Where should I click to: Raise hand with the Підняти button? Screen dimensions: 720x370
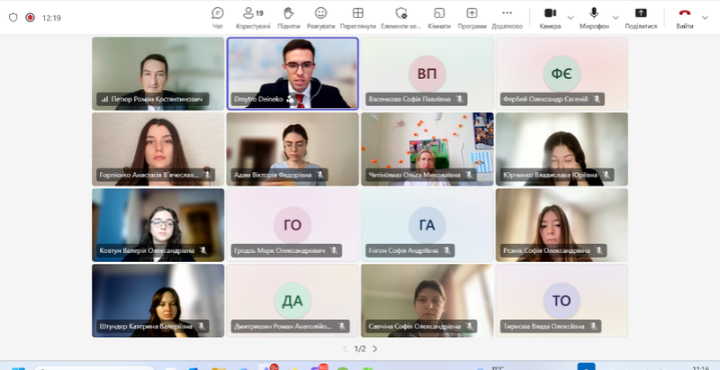pos(288,18)
